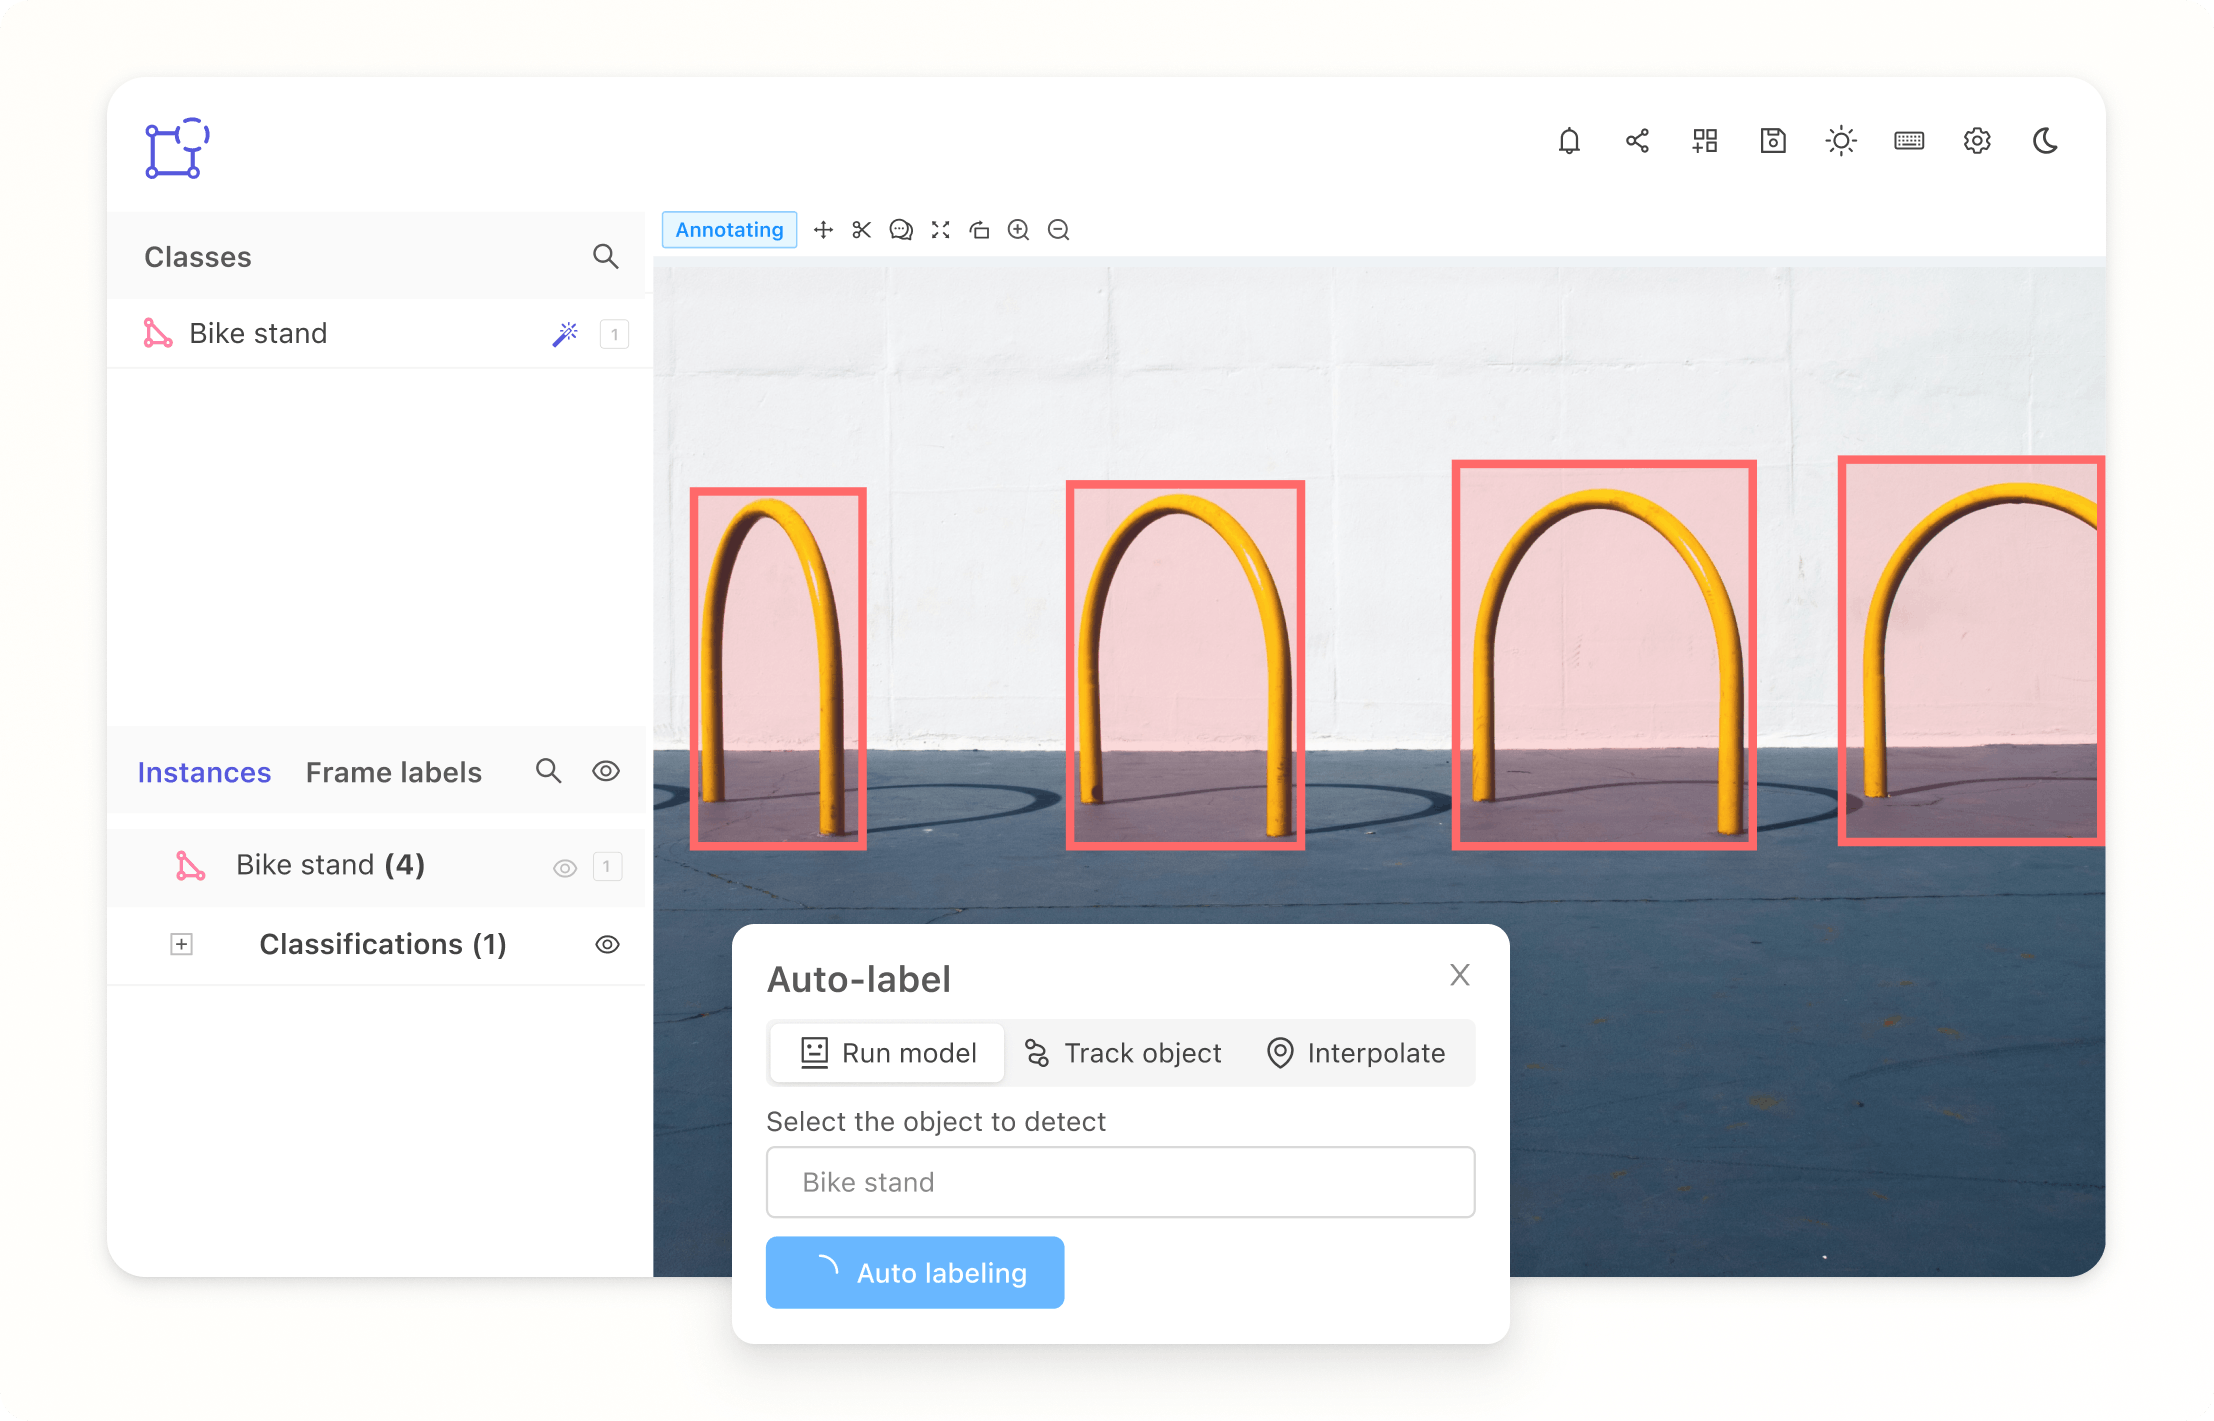Viewport: 2214px width, 1421px height.
Task: Toggle visibility of Bike stand instances
Action: click(563, 865)
